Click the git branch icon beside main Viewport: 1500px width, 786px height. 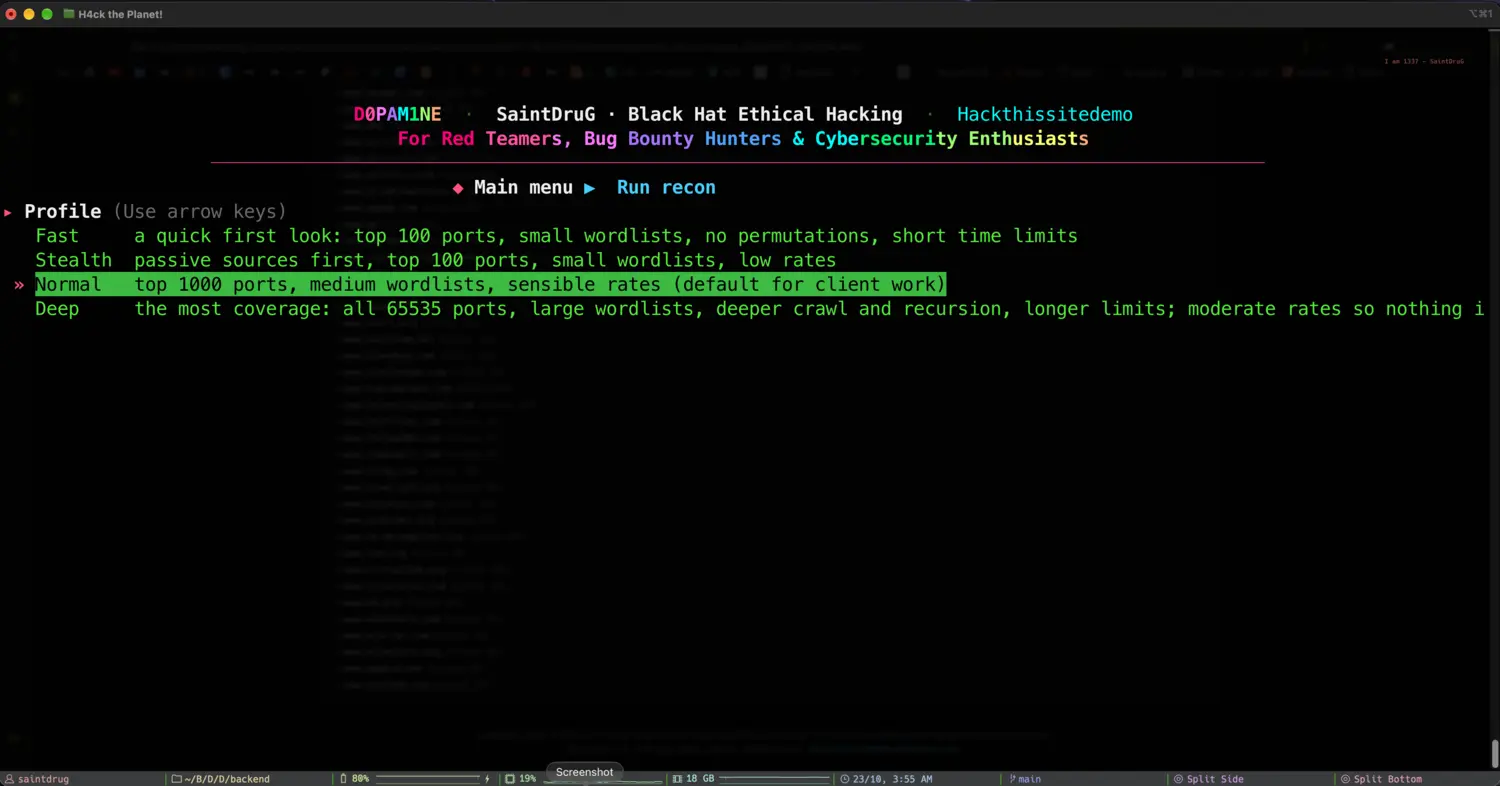tap(1011, 779)
